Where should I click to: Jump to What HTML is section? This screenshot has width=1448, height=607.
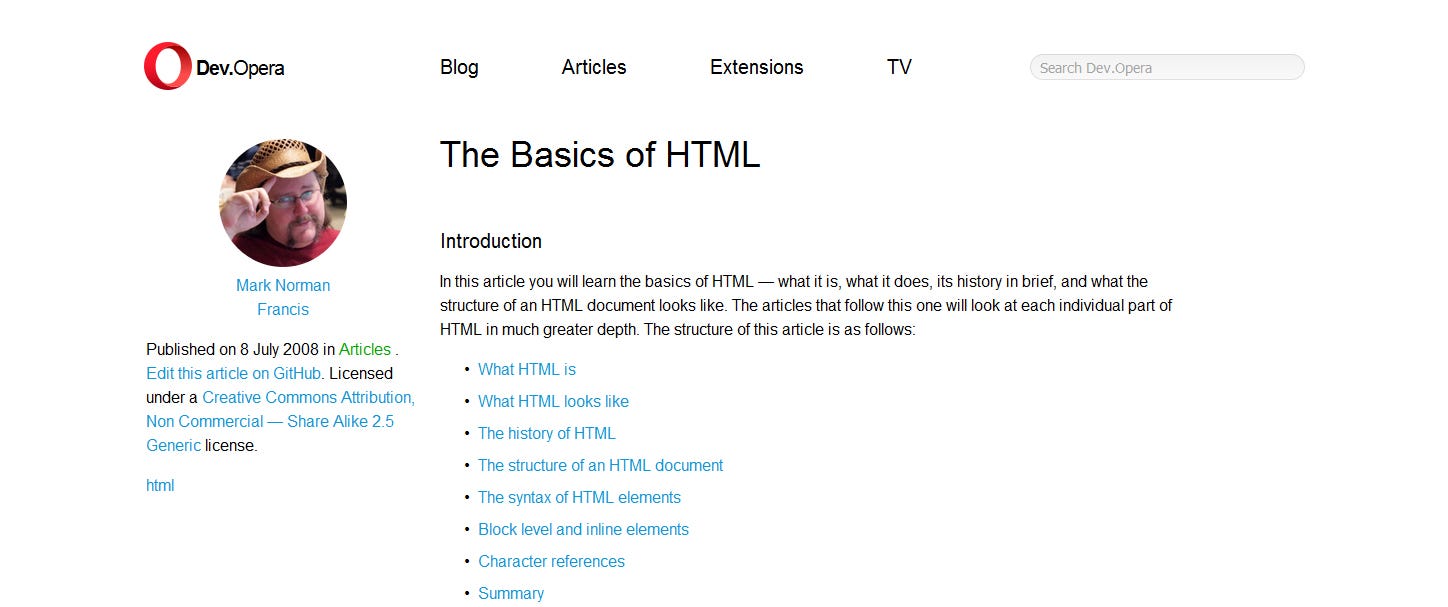point(527,369)
